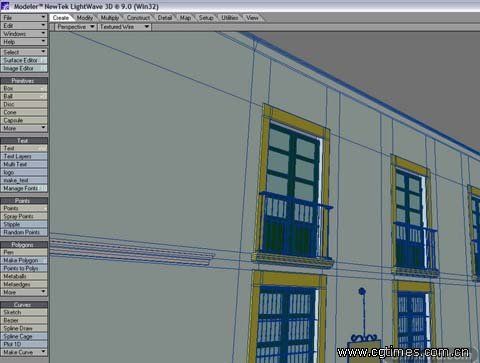Viewport: 480px width, 363px height.
Task: Switch to the Multiply tab
Action: (110, 18)
